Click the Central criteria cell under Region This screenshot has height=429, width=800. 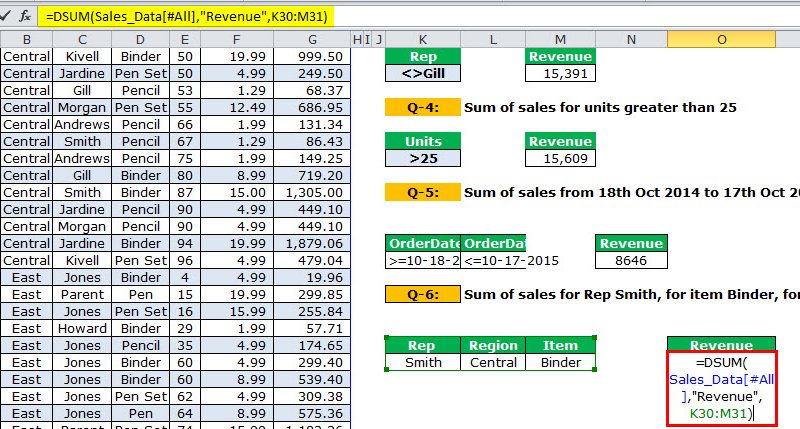(x=493, y=362)
